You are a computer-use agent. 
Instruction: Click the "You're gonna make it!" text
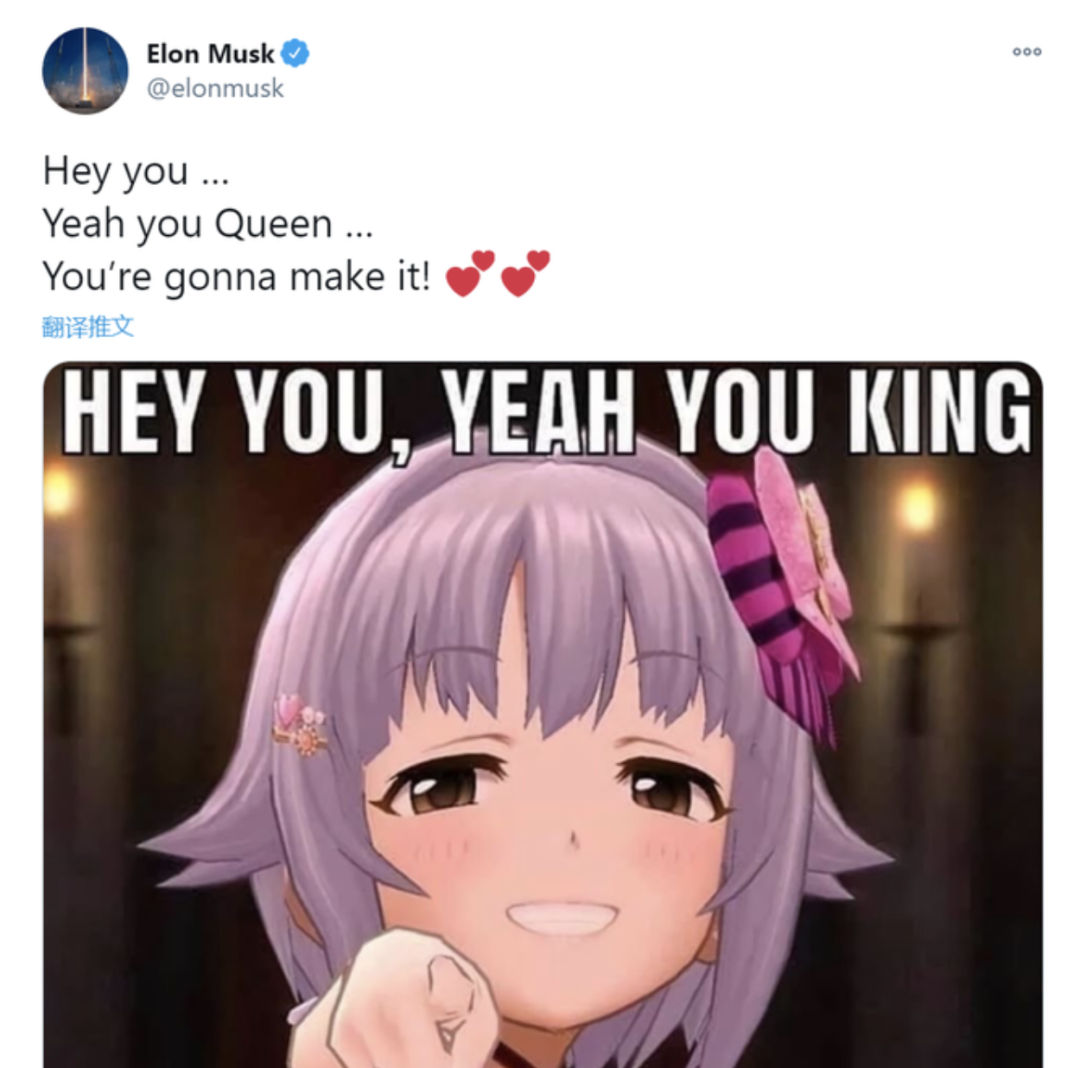click(x=236, y=277)
